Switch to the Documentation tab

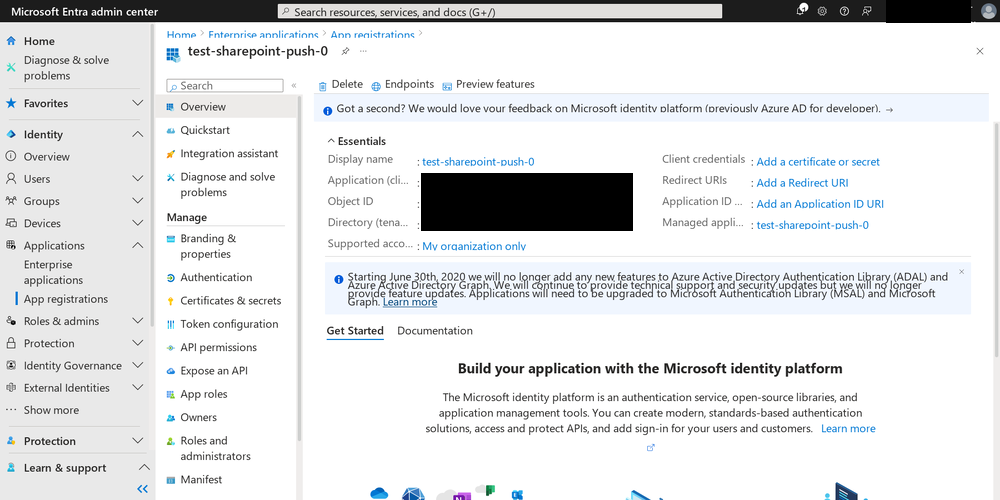click(435, 331)
